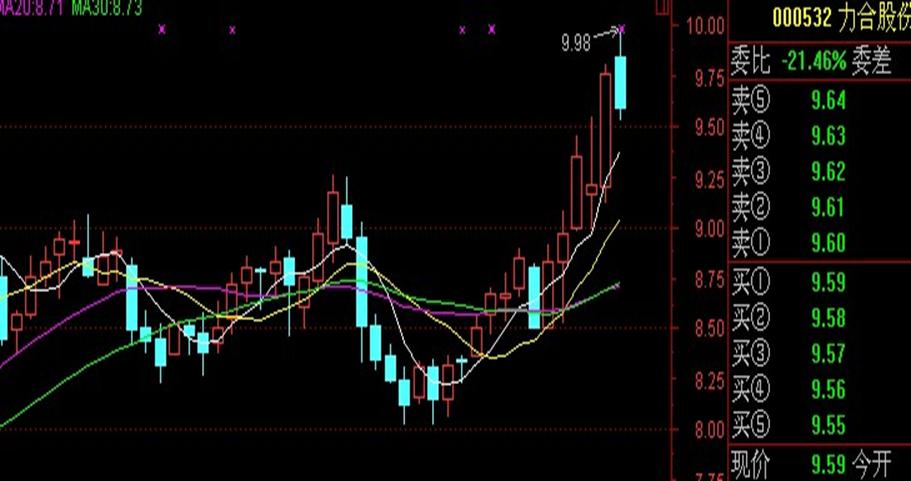Select the sell-four price 9.63
Viewport: 911px width, 481px height.
828,137
